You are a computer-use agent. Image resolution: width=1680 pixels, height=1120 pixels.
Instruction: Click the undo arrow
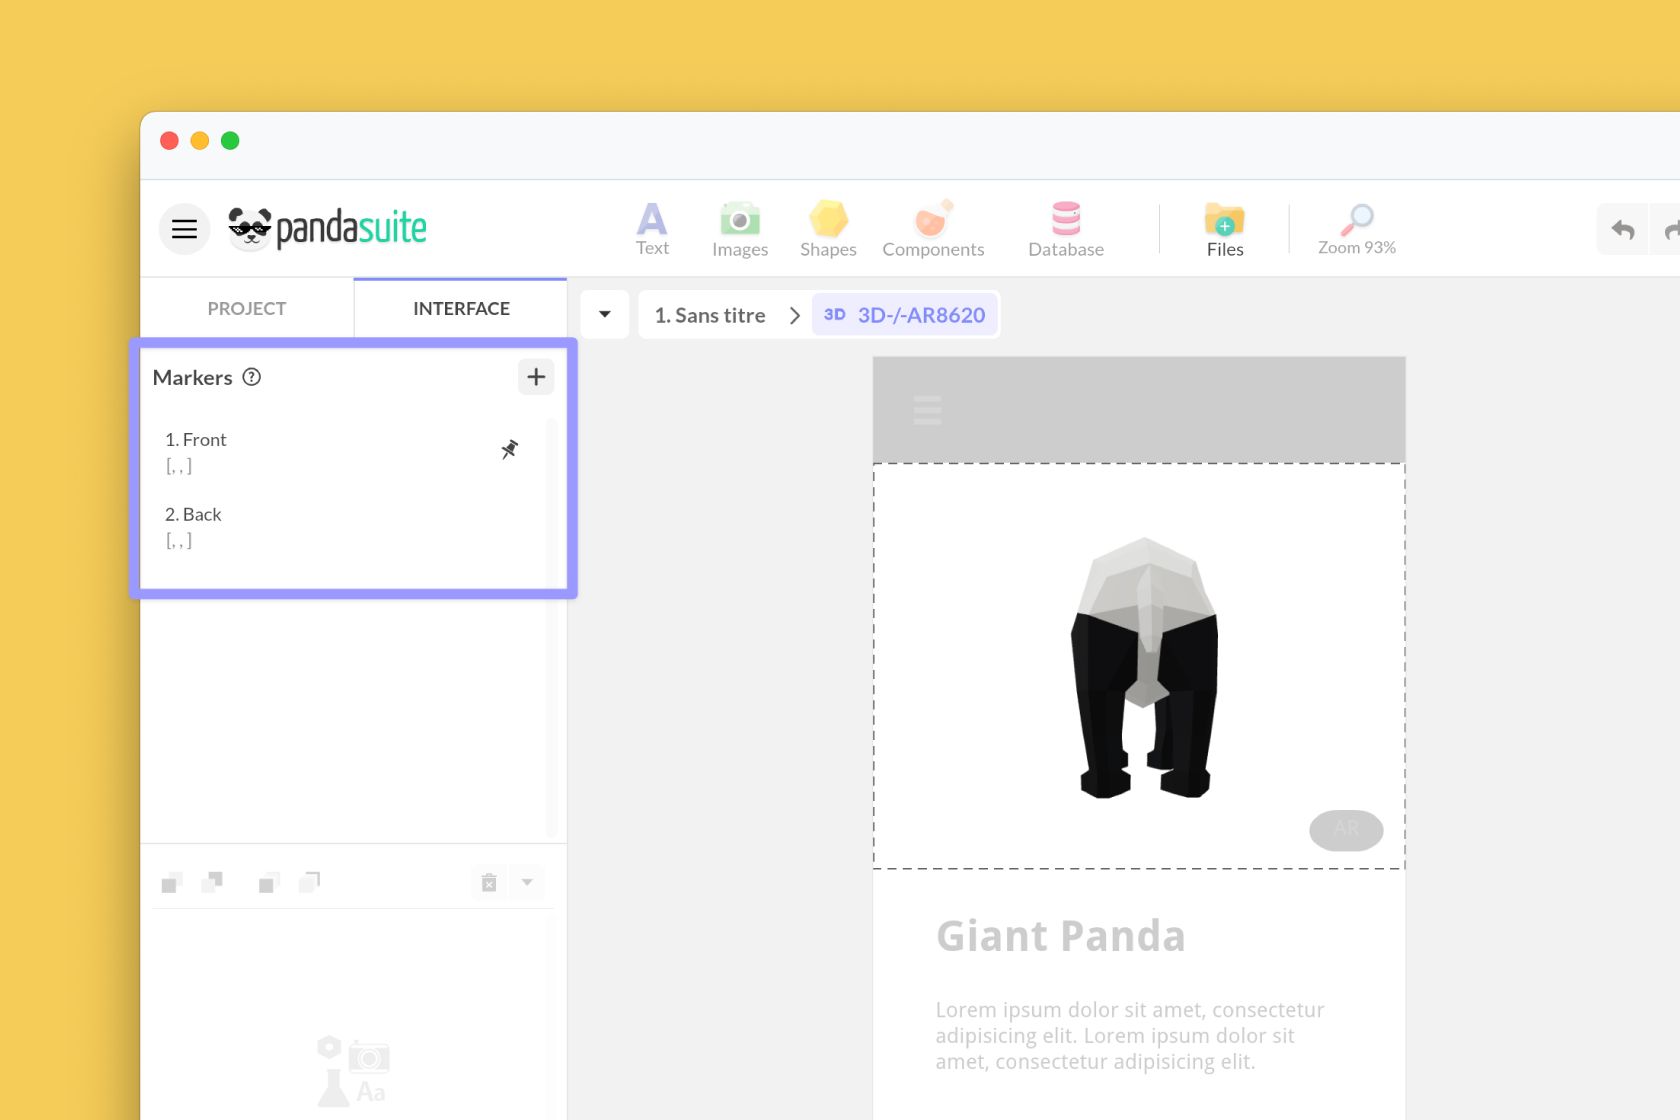(x=1622, y=230)
